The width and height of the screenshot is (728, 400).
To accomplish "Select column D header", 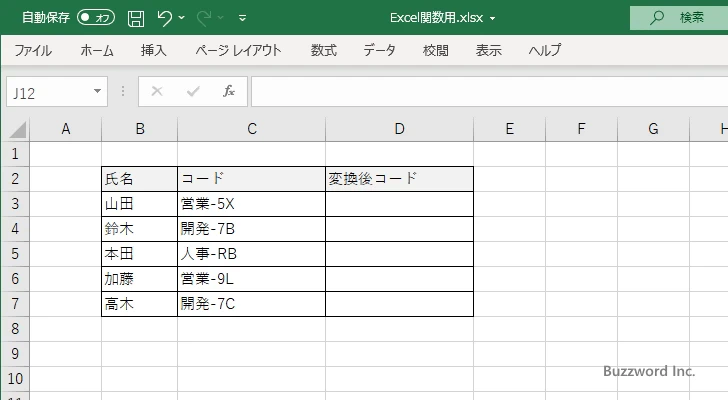I will [399, 129].
